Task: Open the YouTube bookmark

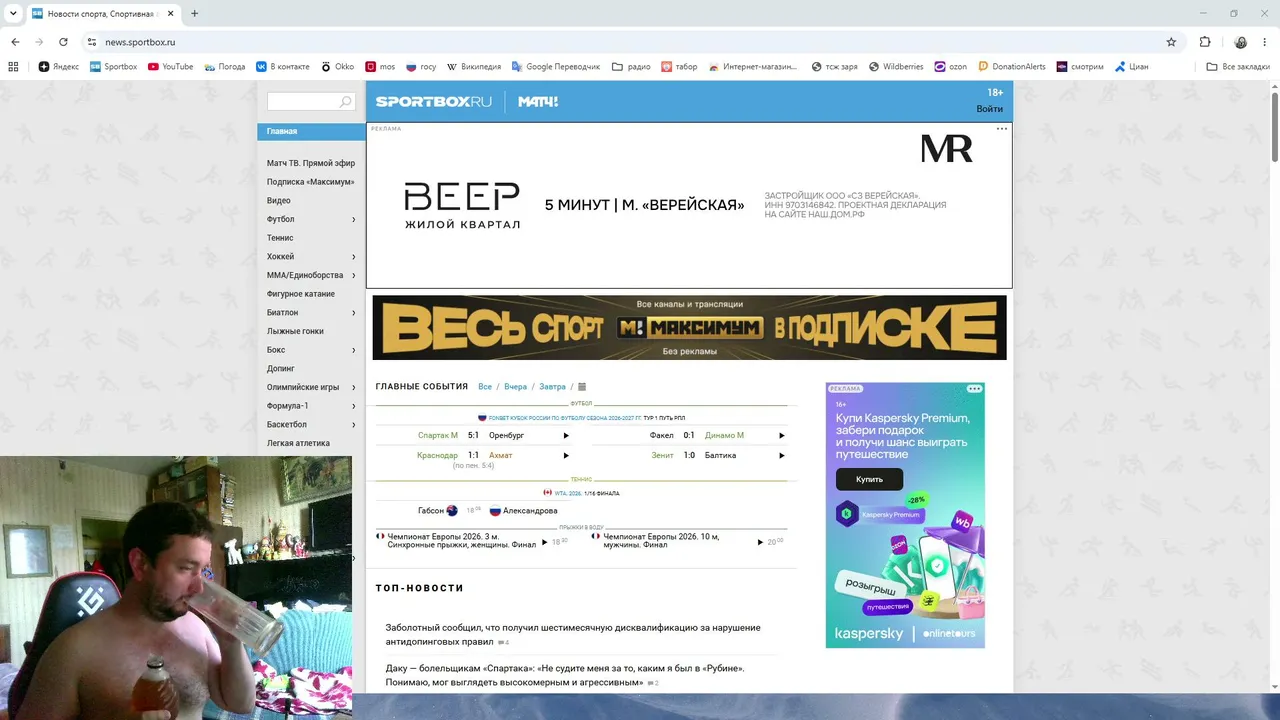Action: [170, 67]
